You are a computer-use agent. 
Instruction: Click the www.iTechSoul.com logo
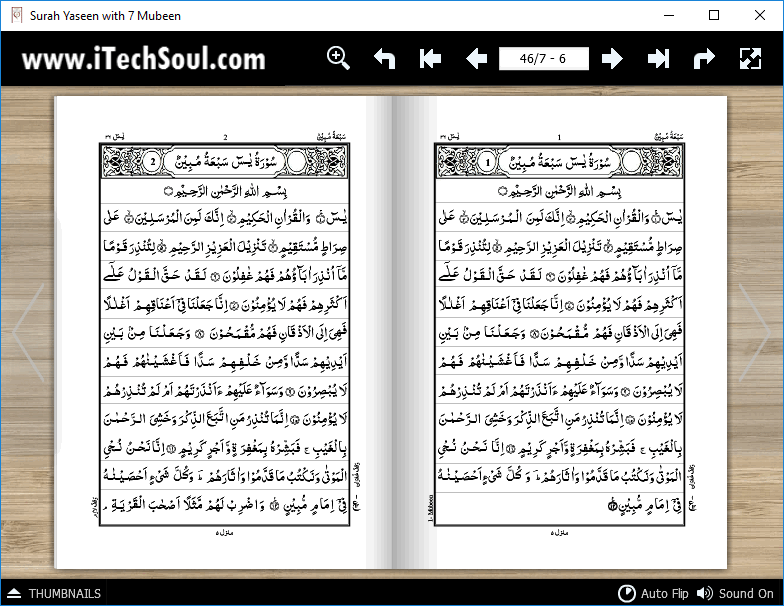[x=144, y=59]
